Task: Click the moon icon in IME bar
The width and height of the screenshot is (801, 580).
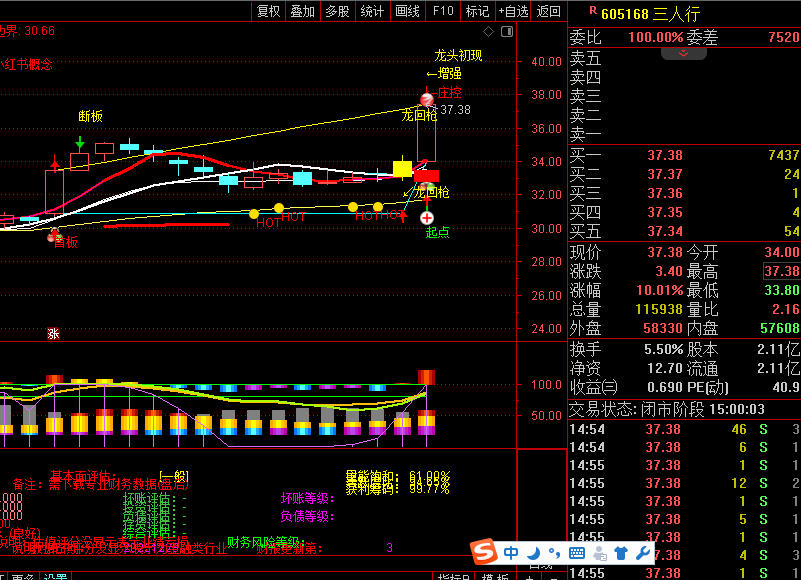Action: (534, 552)
